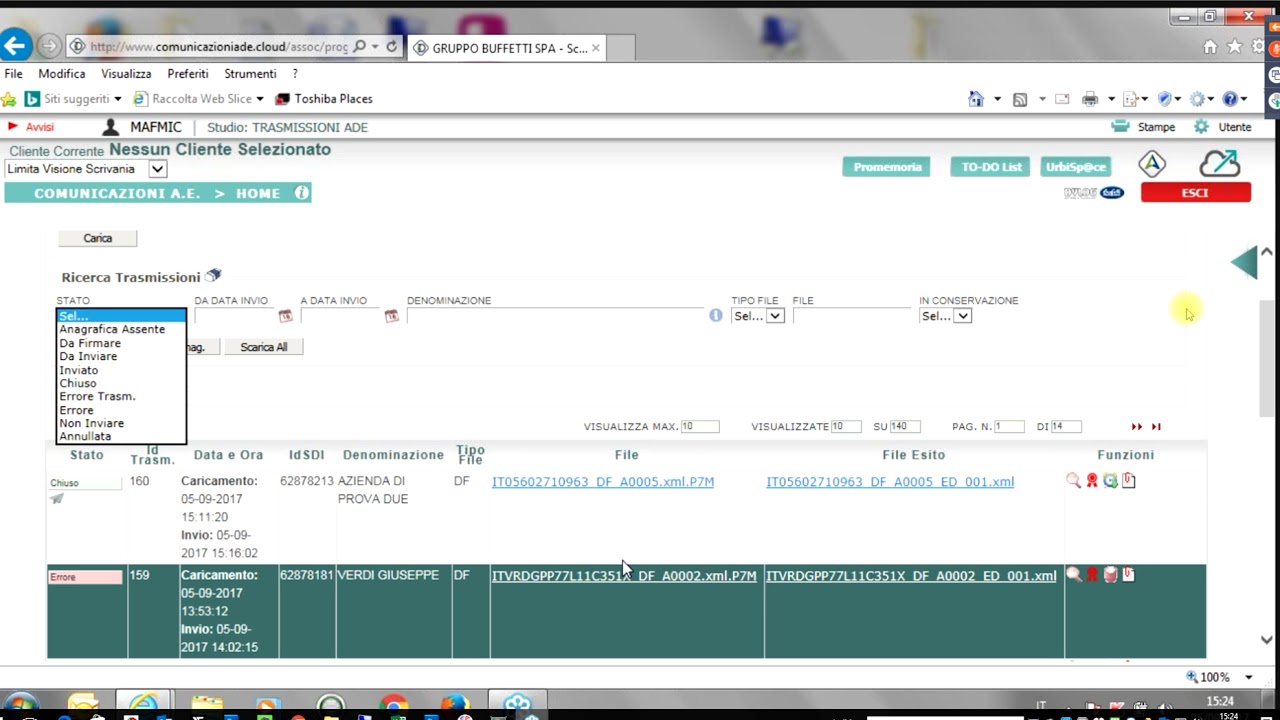Click document clip icon in row 160
Image resolution: width=1280 pixels, height=720 pixels.
point(1128,481)
